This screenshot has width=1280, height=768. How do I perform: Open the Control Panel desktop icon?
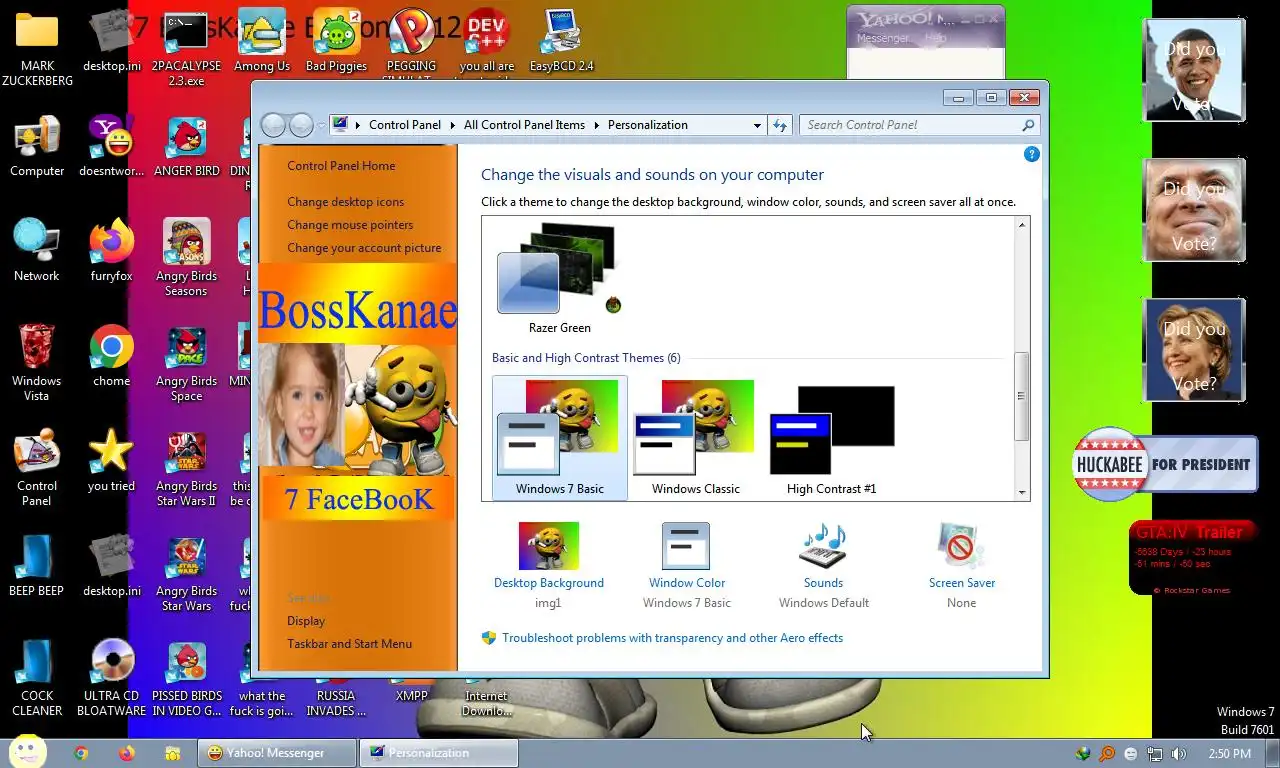pos(37,469)
